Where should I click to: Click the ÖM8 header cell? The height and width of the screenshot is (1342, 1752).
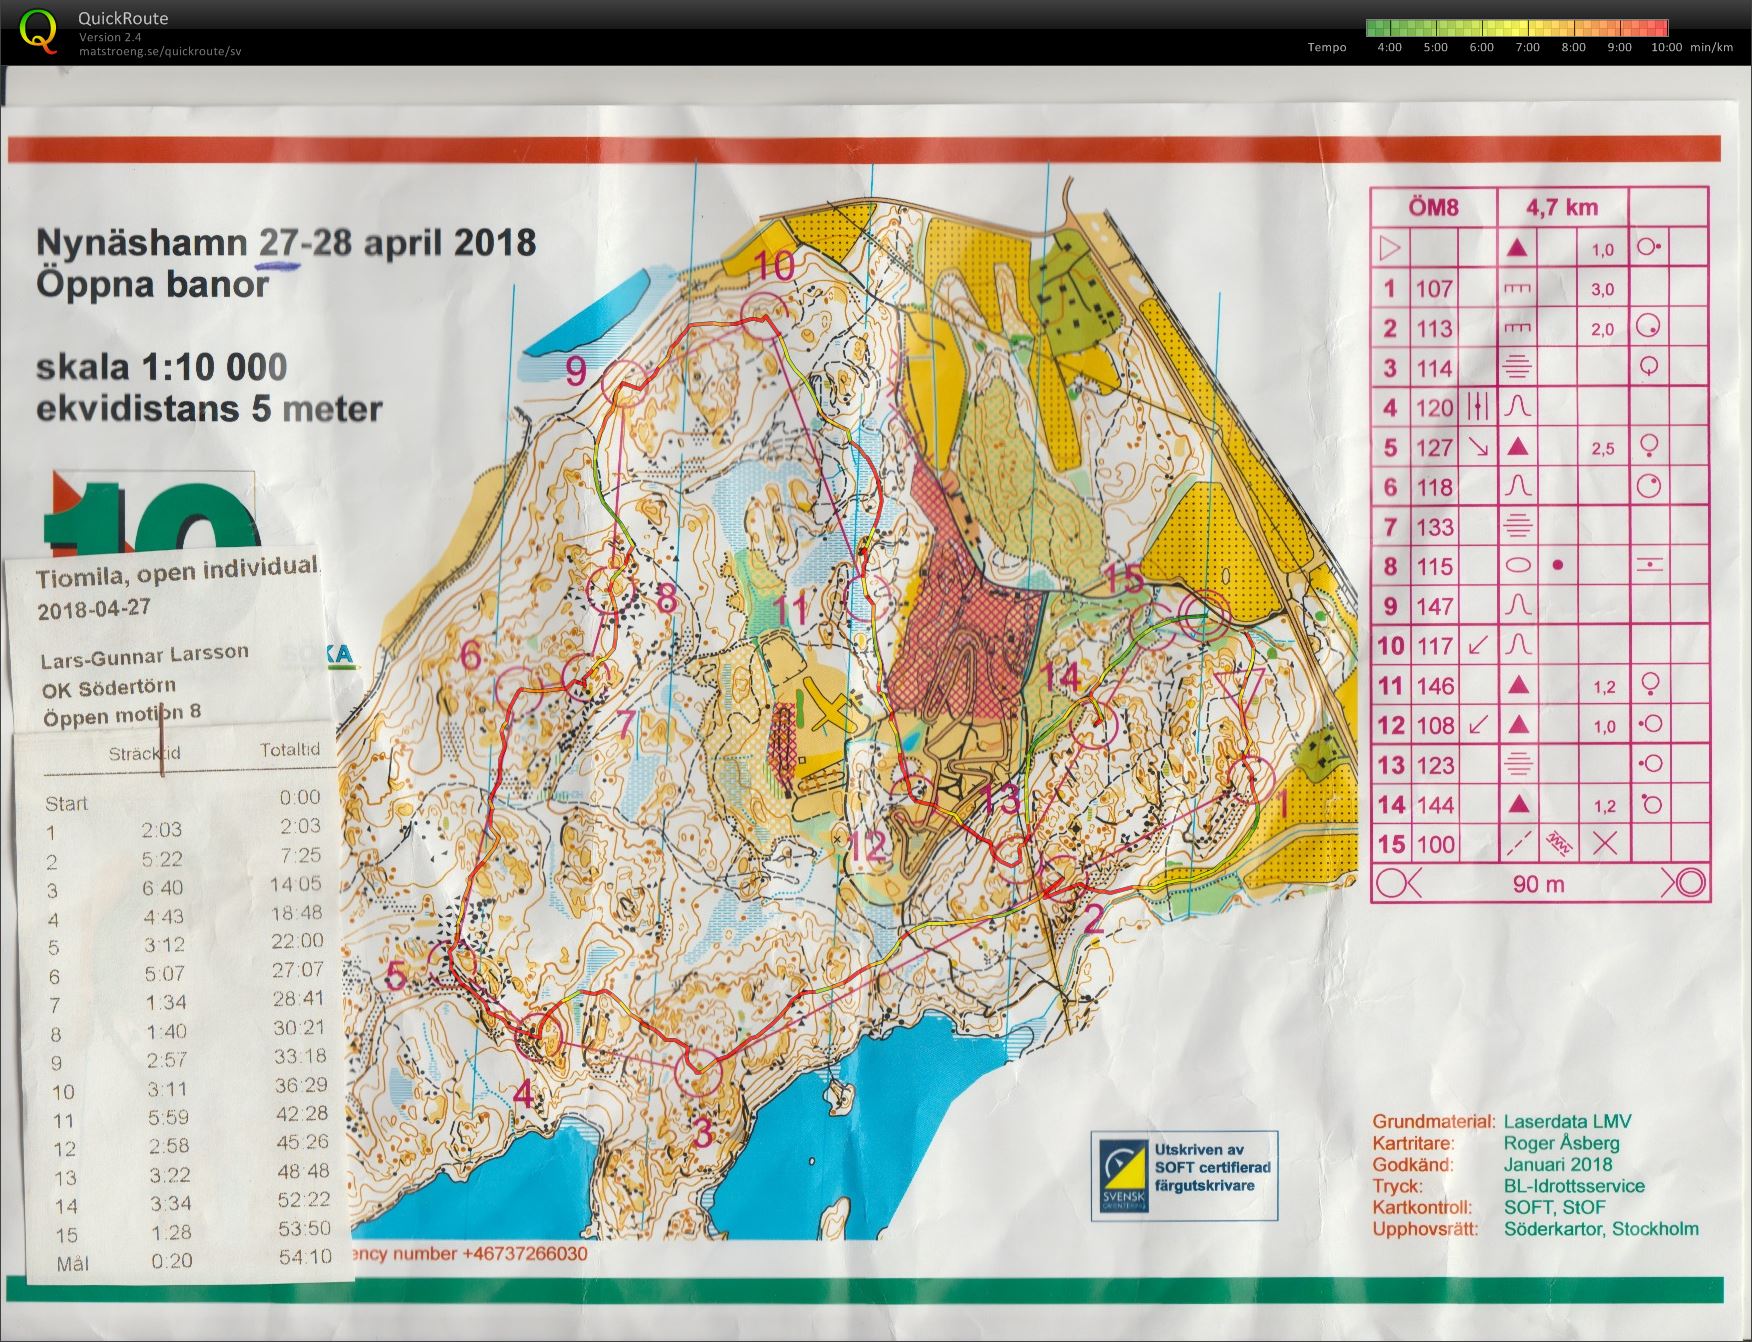[1434, 207]
